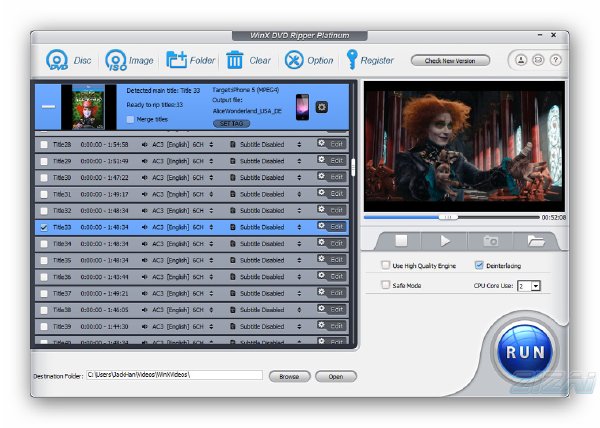Open the user account icon in the toolbar
Screen dimensions: 600x428
(x=520, y=60)
